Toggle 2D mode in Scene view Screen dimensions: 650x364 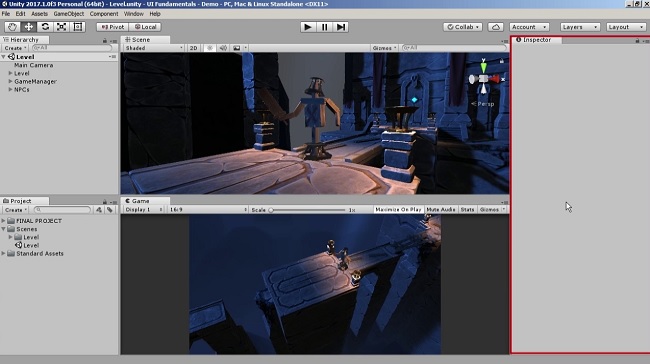(x=194, y=48)
